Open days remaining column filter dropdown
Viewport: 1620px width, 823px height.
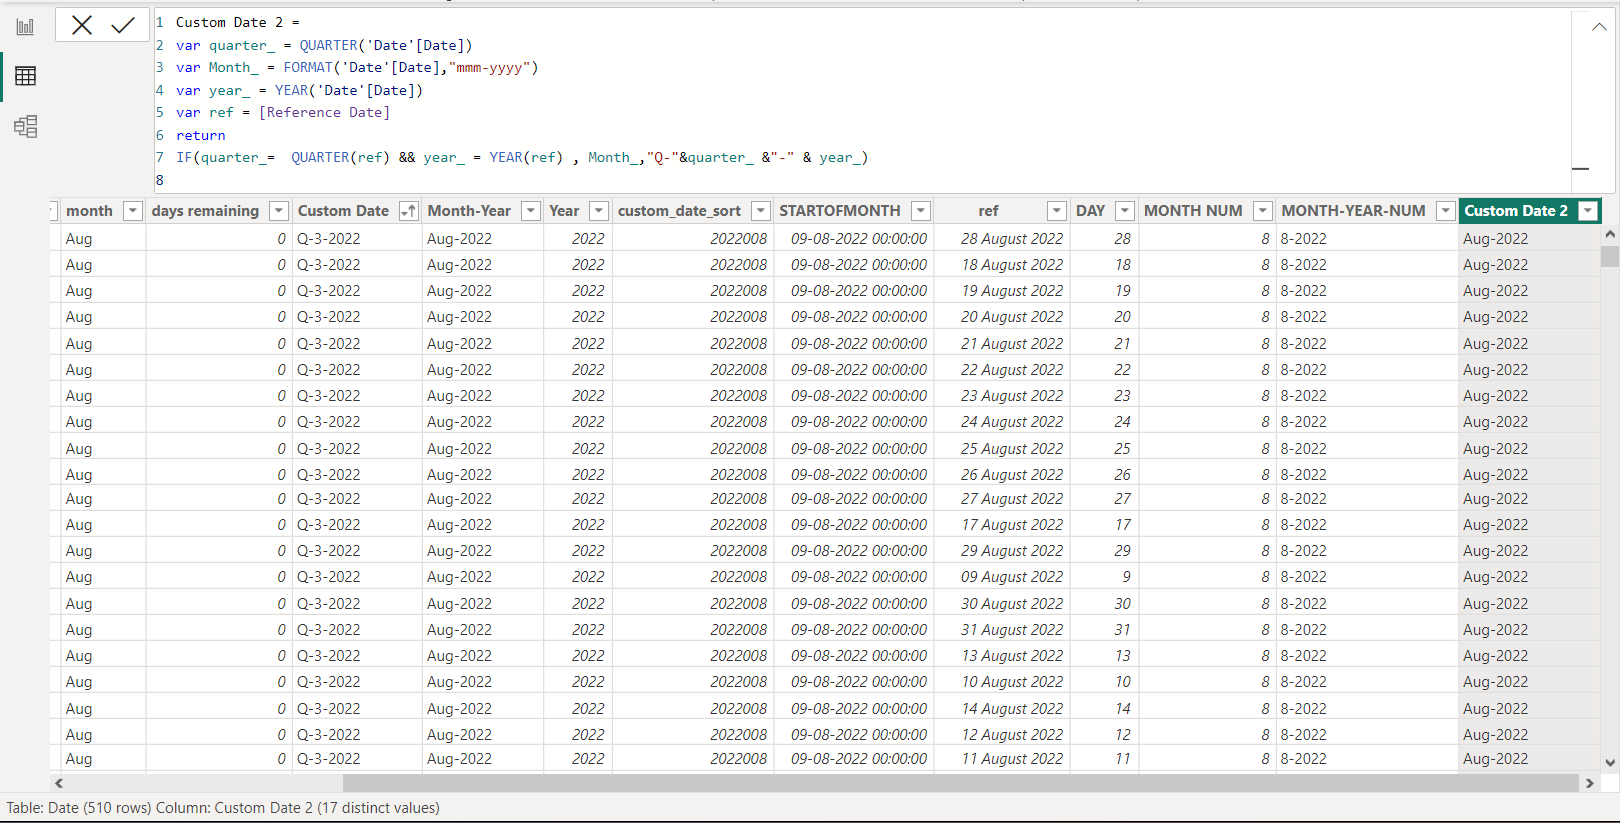pyautogui.click(x=279, y=211)
